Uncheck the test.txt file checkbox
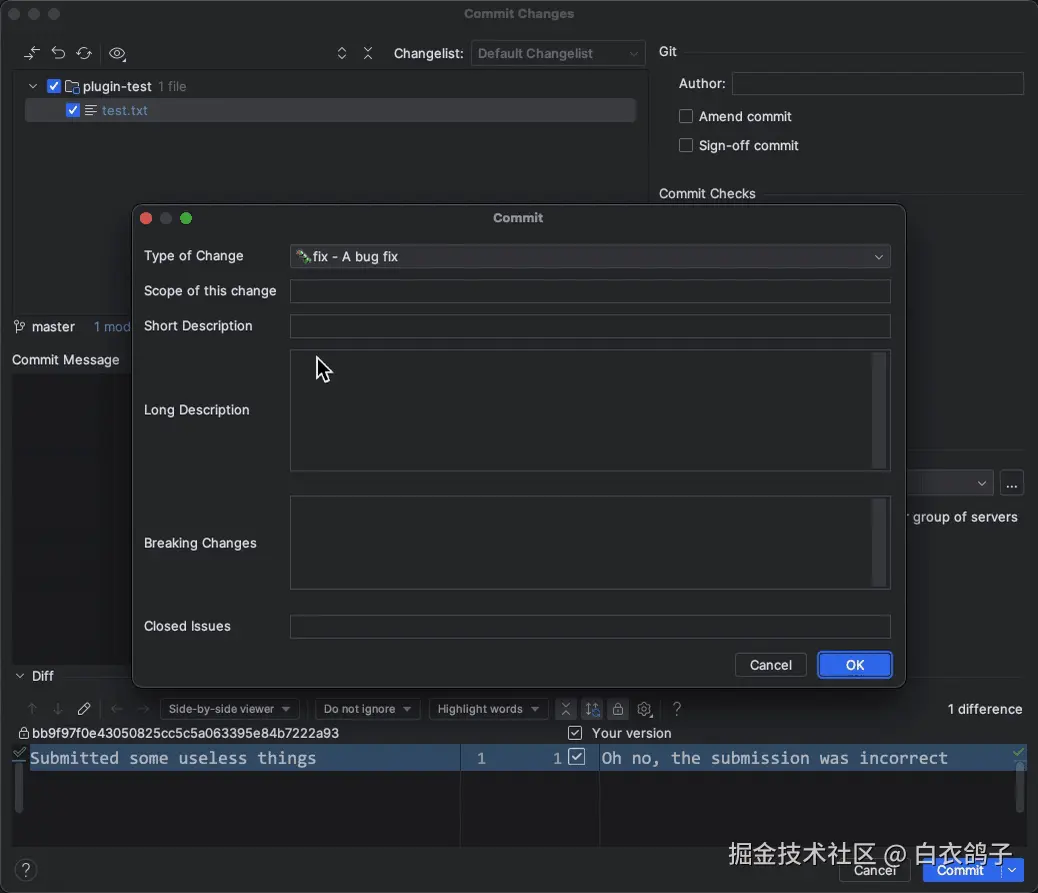Image resolution: width=1038 pixels, height=893 pixels. point(73,110)
